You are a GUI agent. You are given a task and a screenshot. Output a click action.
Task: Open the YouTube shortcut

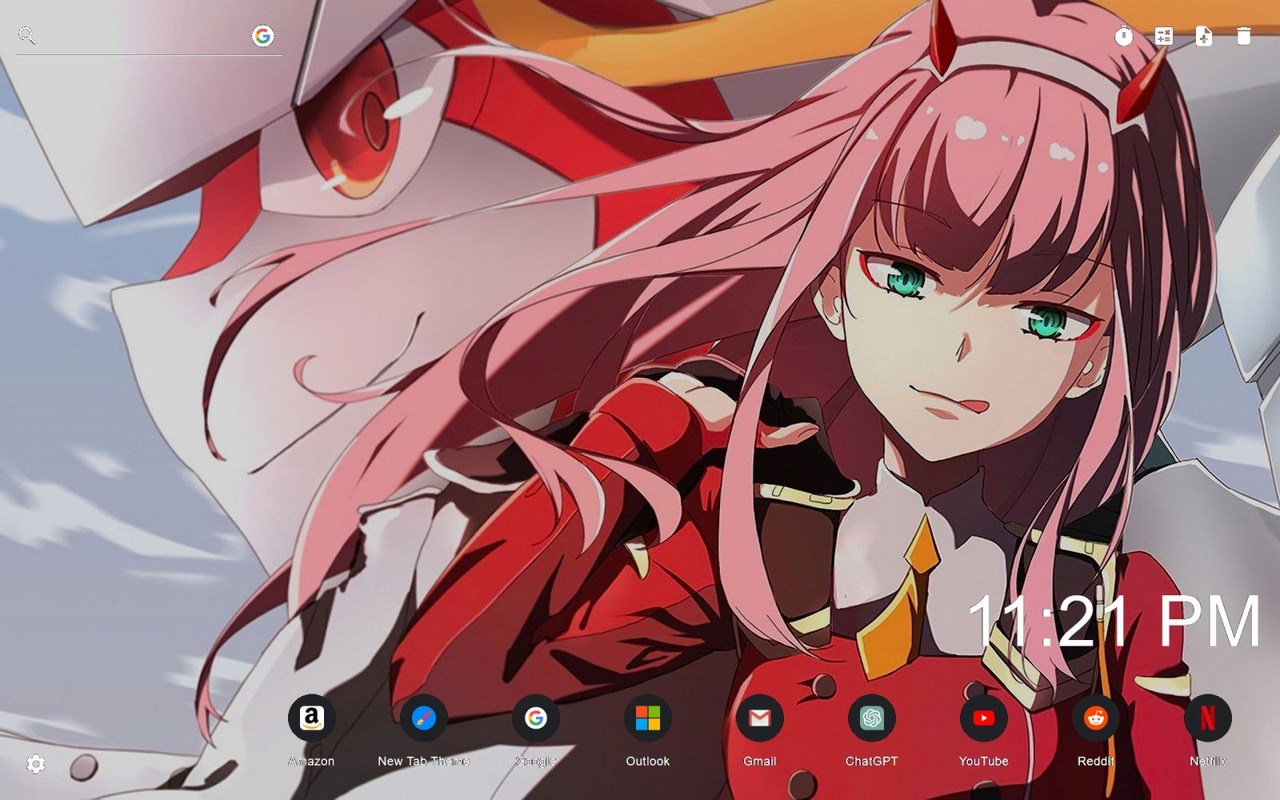pos(984,718)
